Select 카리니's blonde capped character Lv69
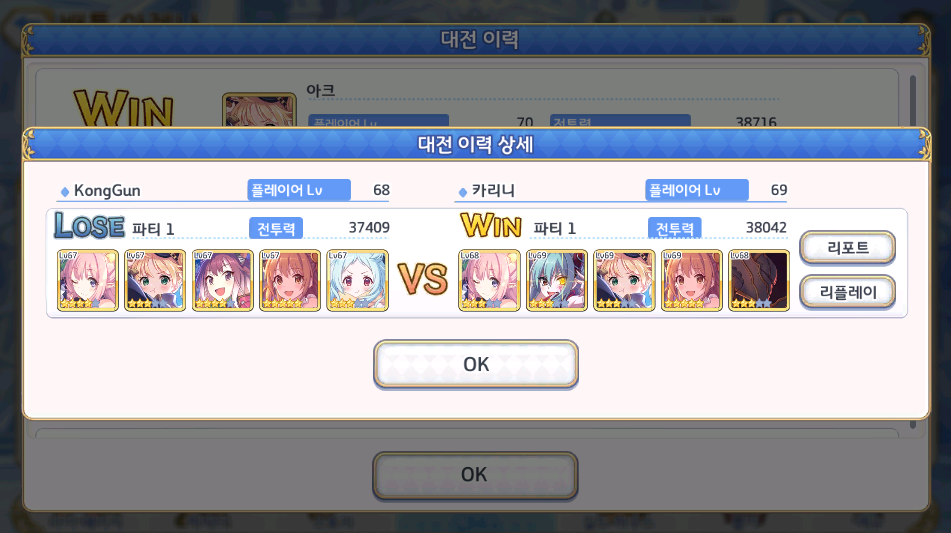Image resolution: width=951 pixels, height=533 pixels. [624, 280]
